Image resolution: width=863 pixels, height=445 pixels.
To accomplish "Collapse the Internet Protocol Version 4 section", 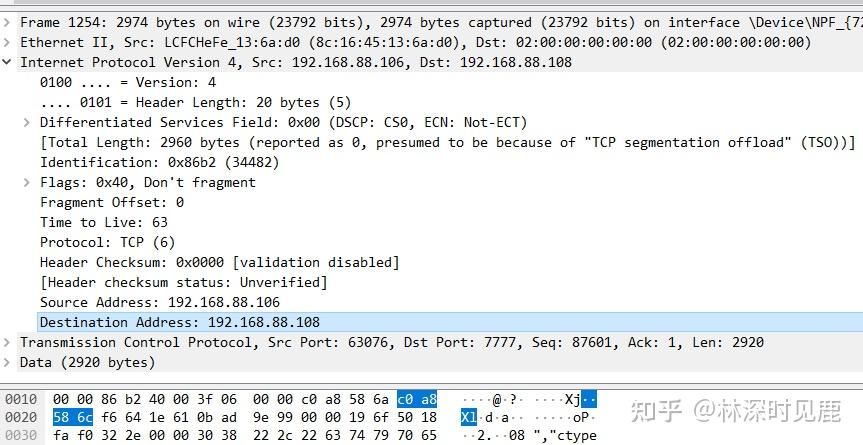I will coord(9,62).
